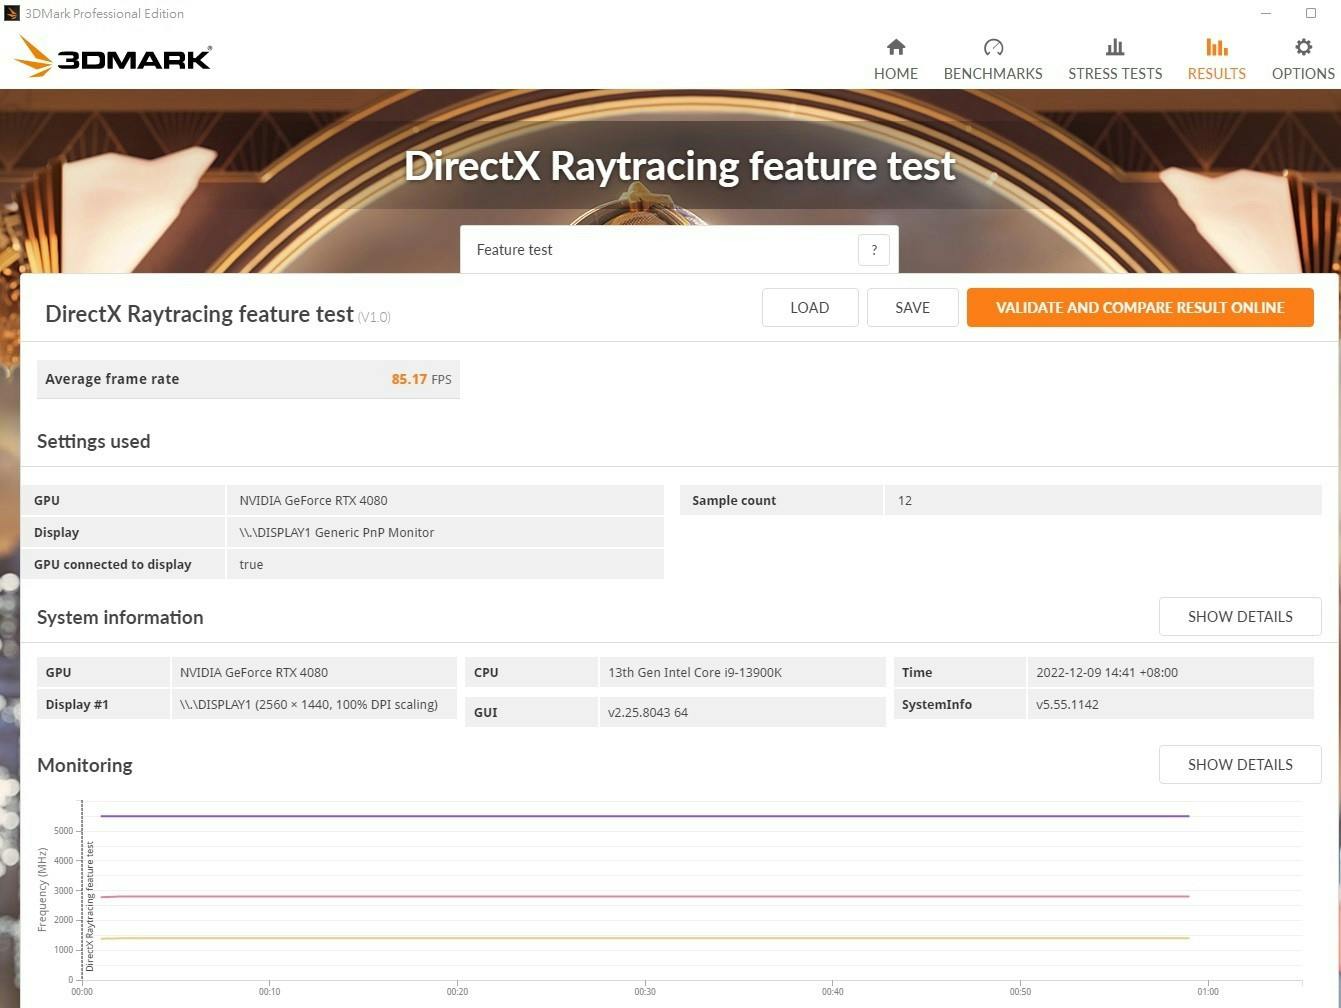Select the RESULTS tab
The width and height of the screenshot is (1341, 1008).
1216,59
